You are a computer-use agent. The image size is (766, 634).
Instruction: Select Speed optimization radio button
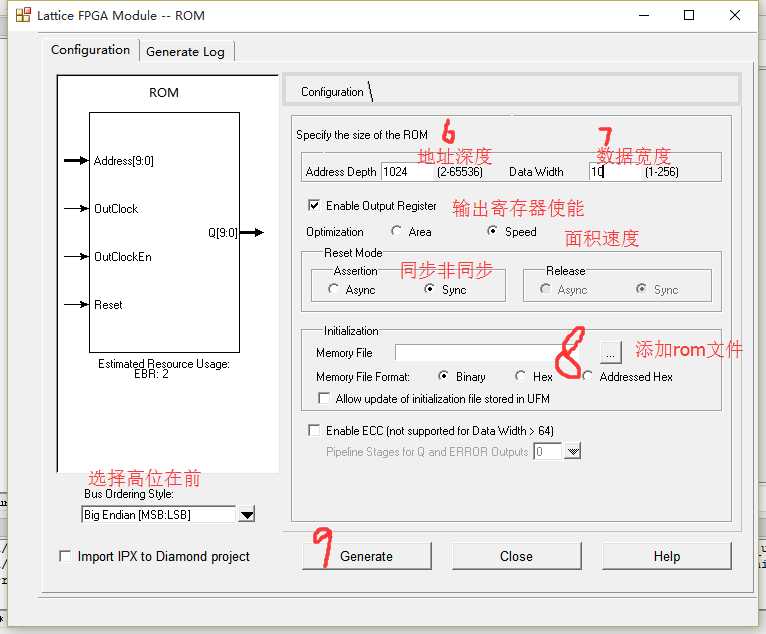click(x=492, y=231)
